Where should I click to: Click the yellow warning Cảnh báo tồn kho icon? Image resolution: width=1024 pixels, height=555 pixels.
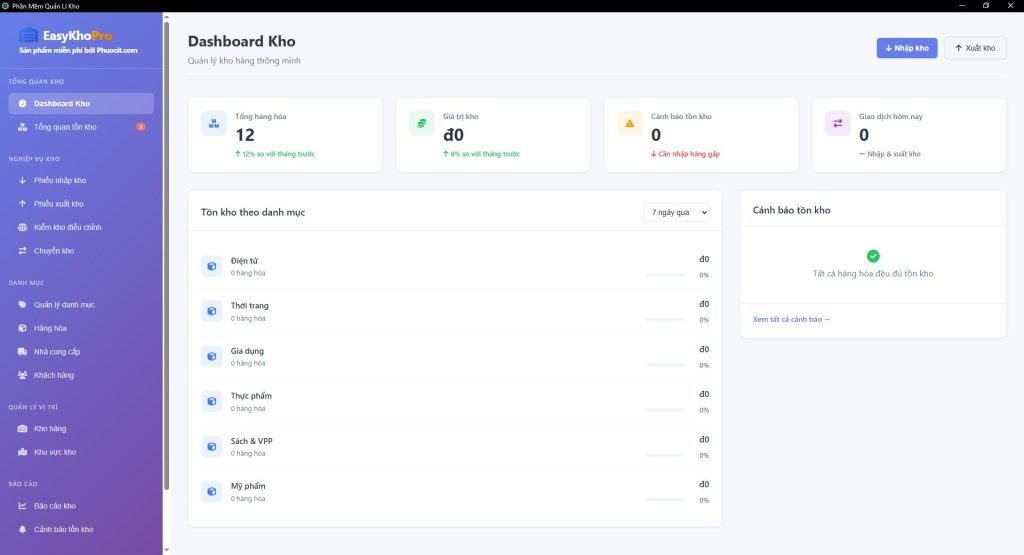(x=629, y=123)
